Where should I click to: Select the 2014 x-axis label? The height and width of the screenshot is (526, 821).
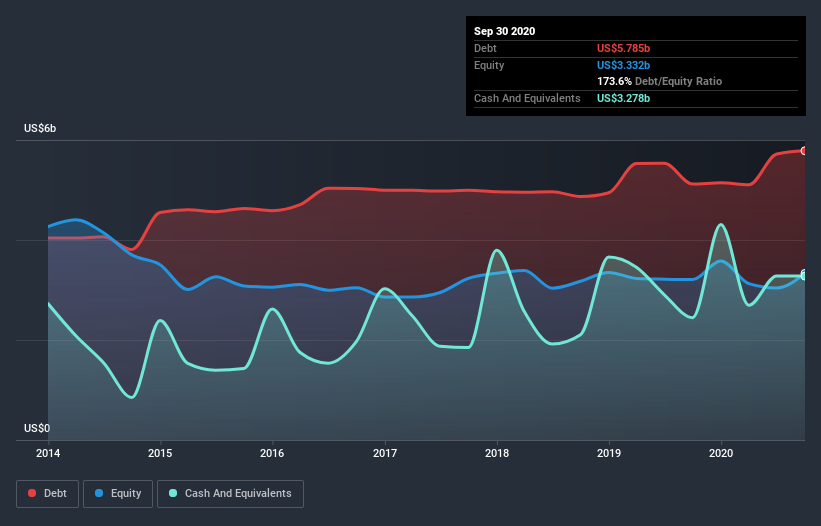tap(48, 453)
